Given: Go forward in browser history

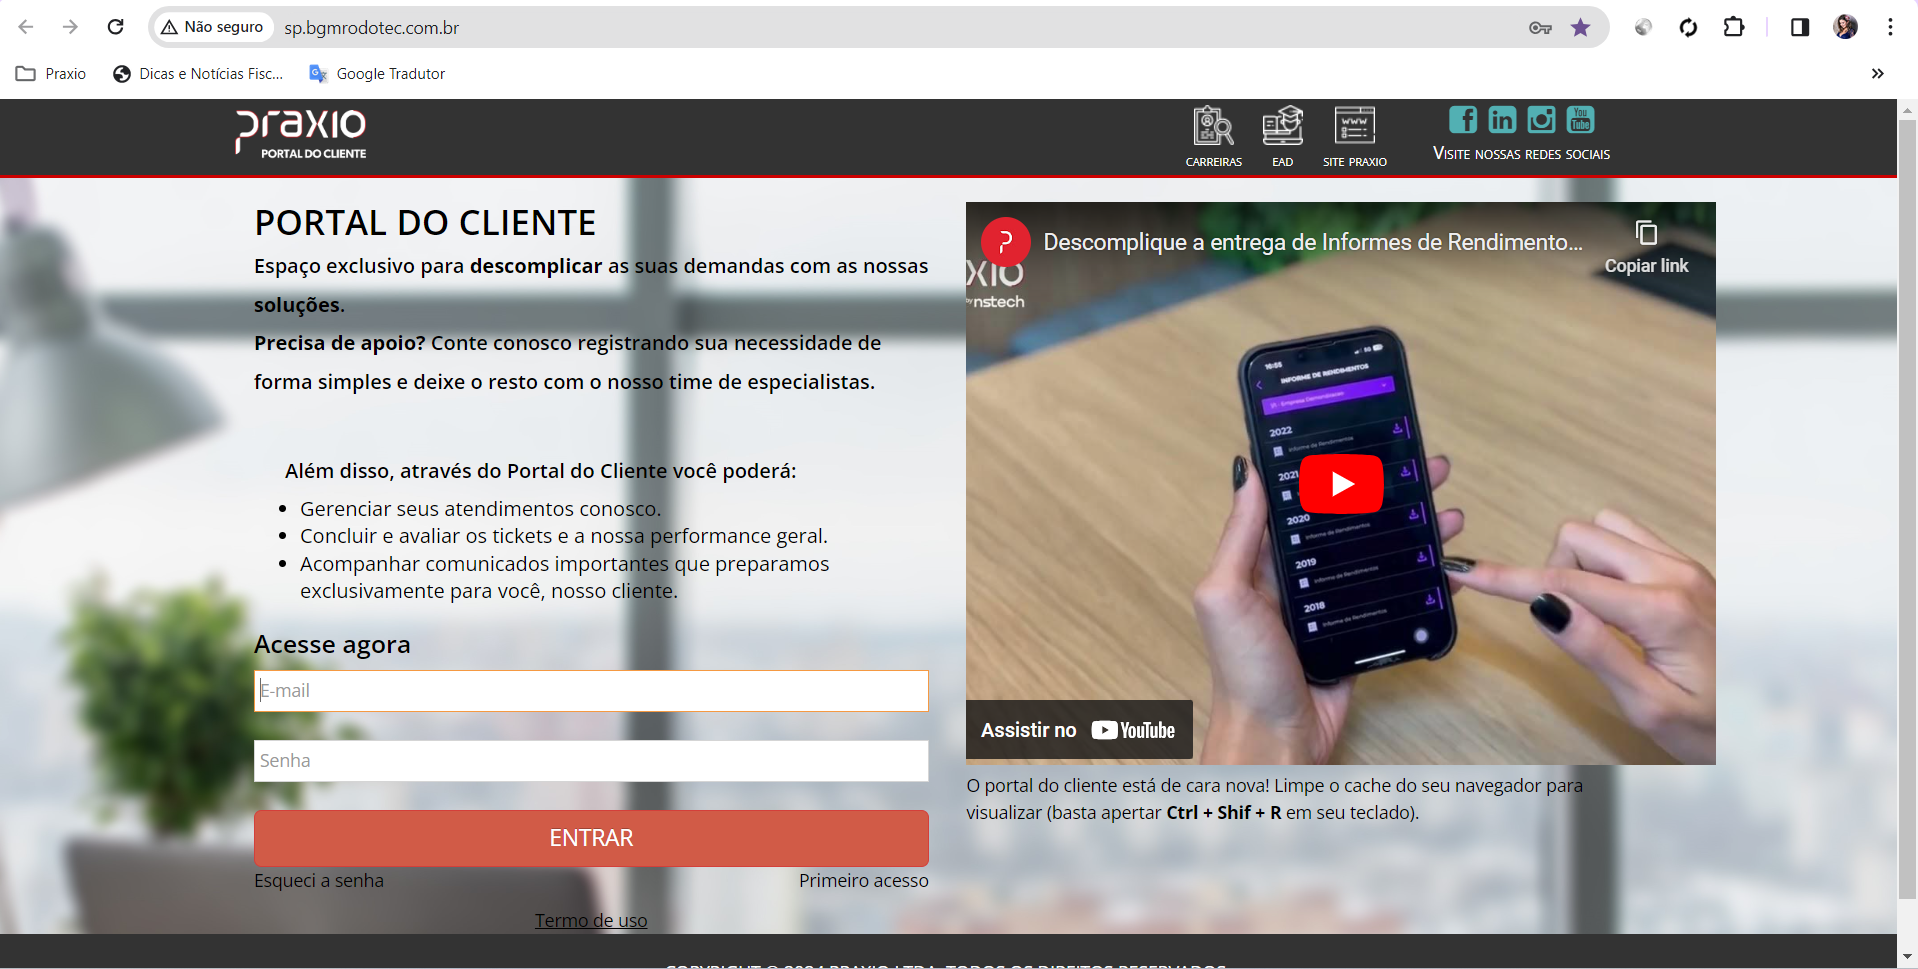Looking at the screenshot, I should tap(70, 27).
